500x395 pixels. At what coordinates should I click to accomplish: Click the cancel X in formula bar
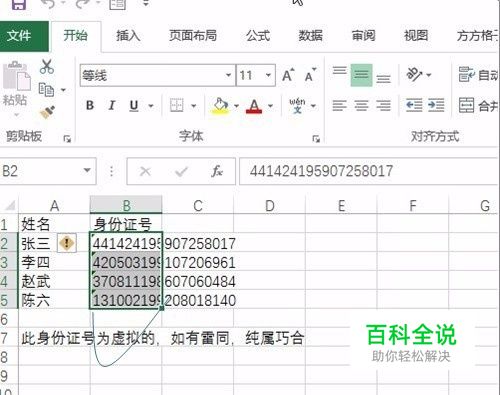point(145,171)
